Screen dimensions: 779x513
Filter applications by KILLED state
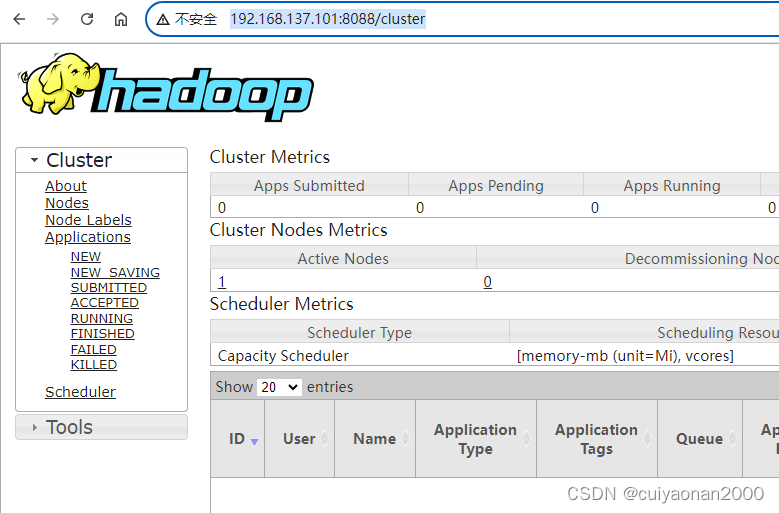point(93,365)
